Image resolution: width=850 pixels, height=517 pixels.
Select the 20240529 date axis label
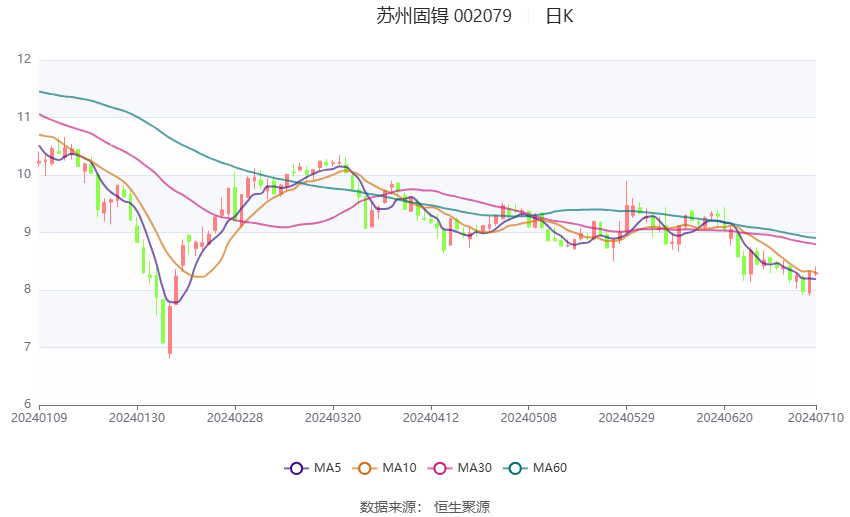626,418
